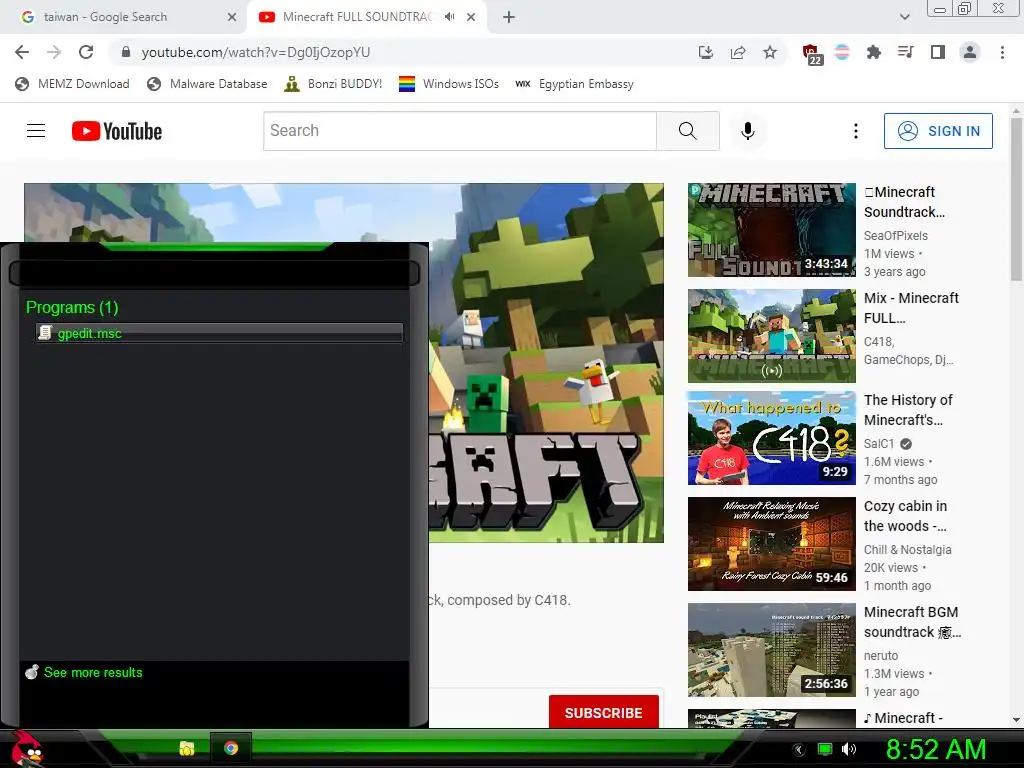The image size is (1024, 768).
Task: Open the Chrome taskbar icon
Action: 231,748
